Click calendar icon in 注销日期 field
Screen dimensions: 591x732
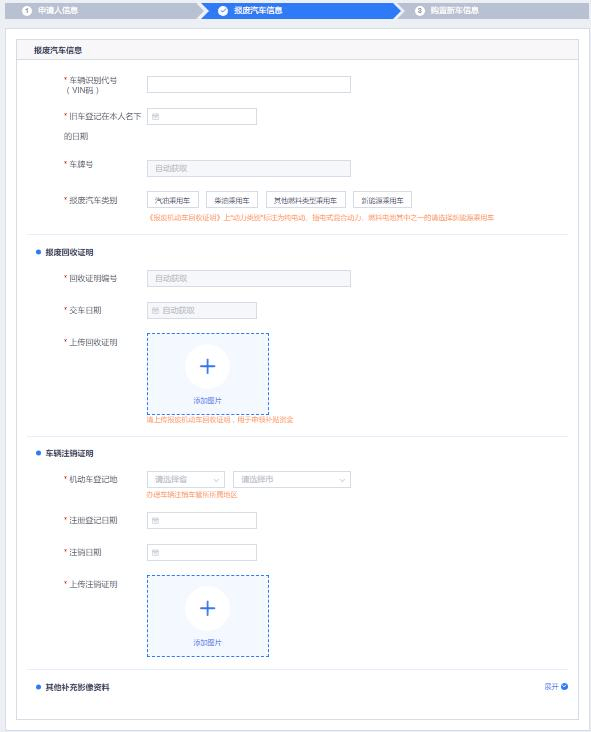[x=155, y=553]
